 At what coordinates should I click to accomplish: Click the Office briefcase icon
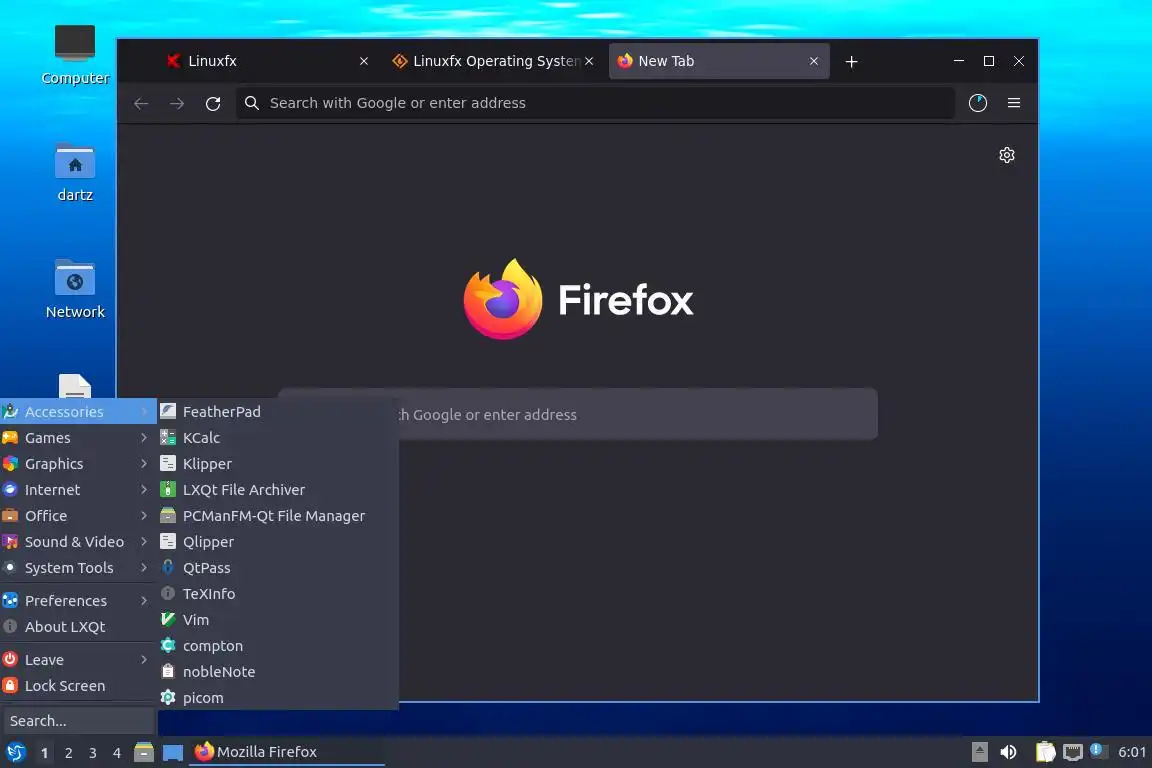(10, 516)
